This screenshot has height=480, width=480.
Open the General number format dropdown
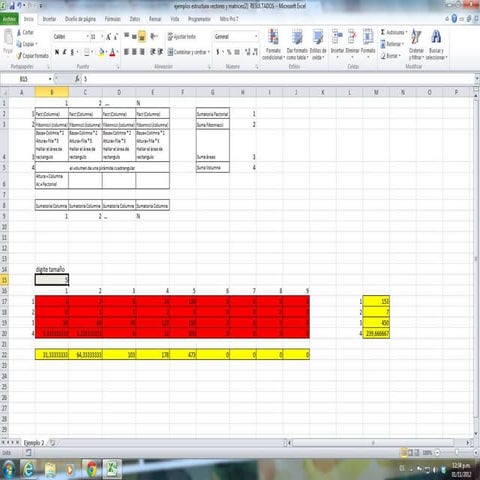click(x=256, y=36)
